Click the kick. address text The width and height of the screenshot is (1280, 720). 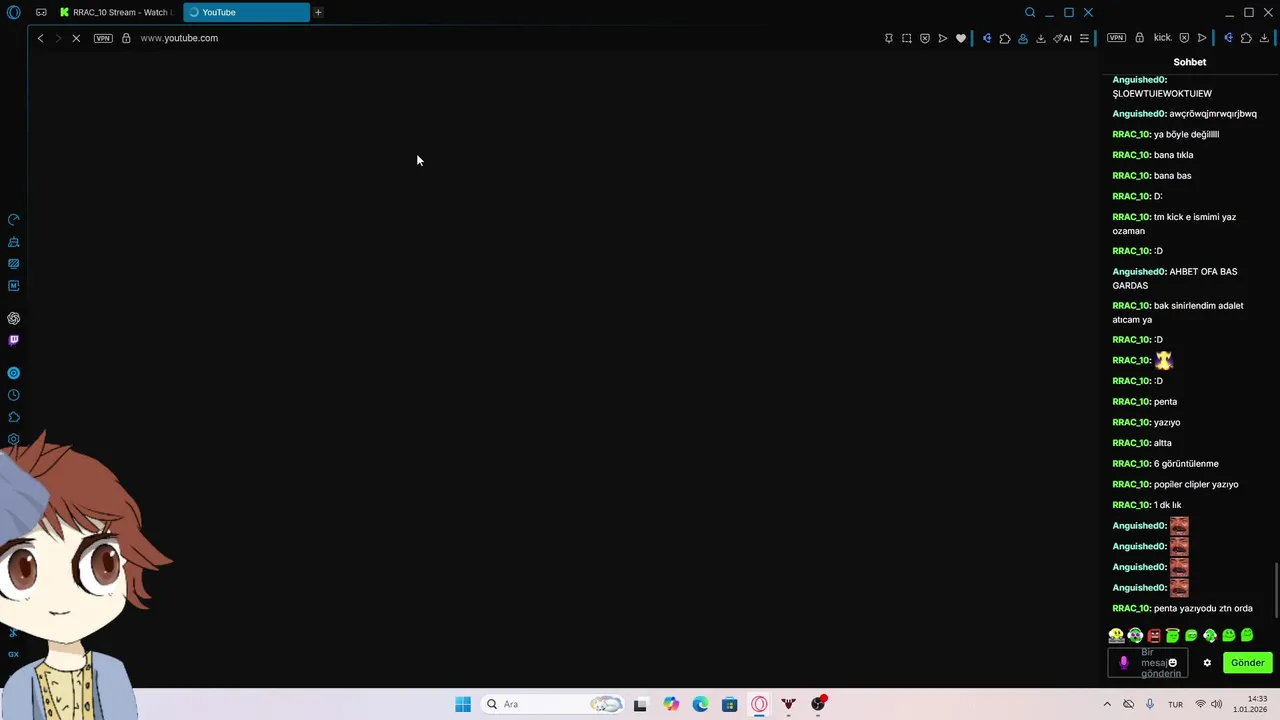pyautogui.click(x=1163, y=38)
